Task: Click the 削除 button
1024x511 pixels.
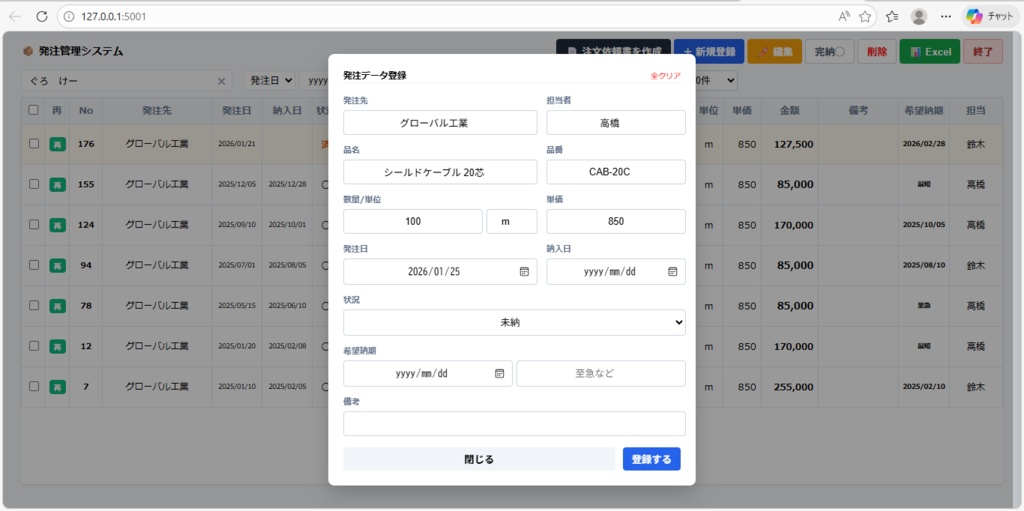Action: click(876, 52)
